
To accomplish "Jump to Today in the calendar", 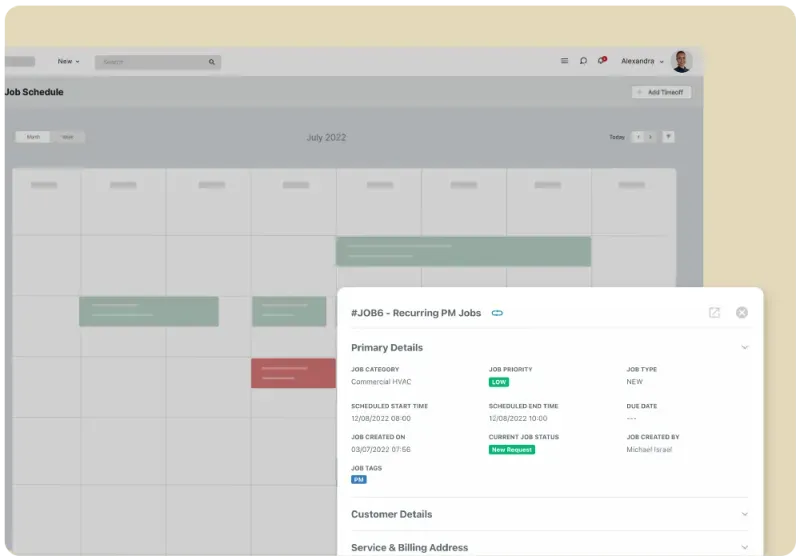I will point(617,137).
